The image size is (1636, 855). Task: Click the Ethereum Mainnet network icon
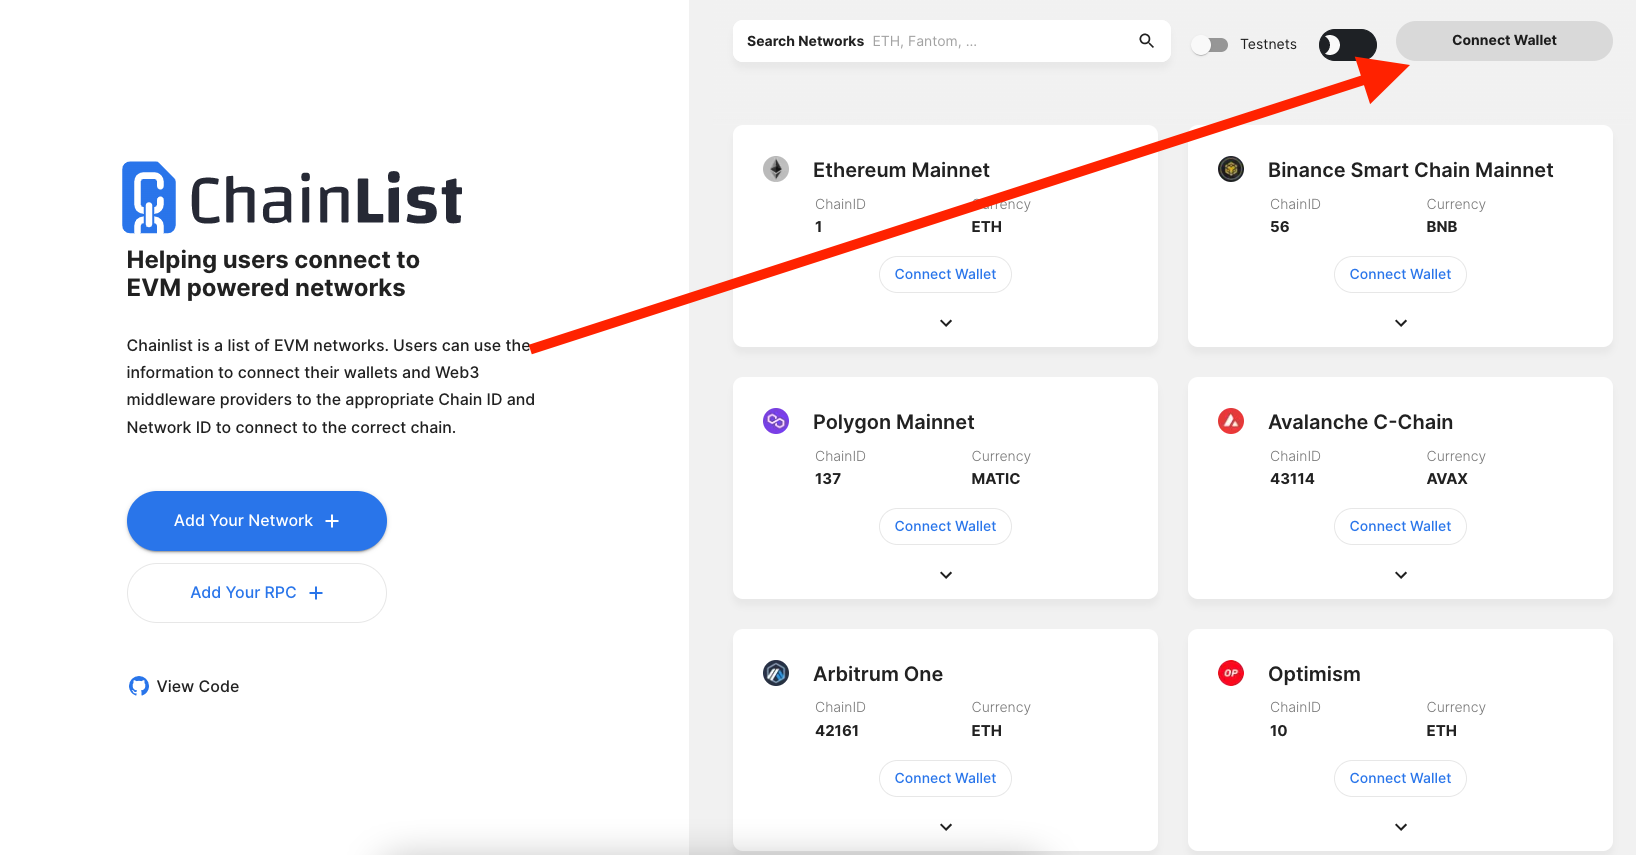pos(775,169)
